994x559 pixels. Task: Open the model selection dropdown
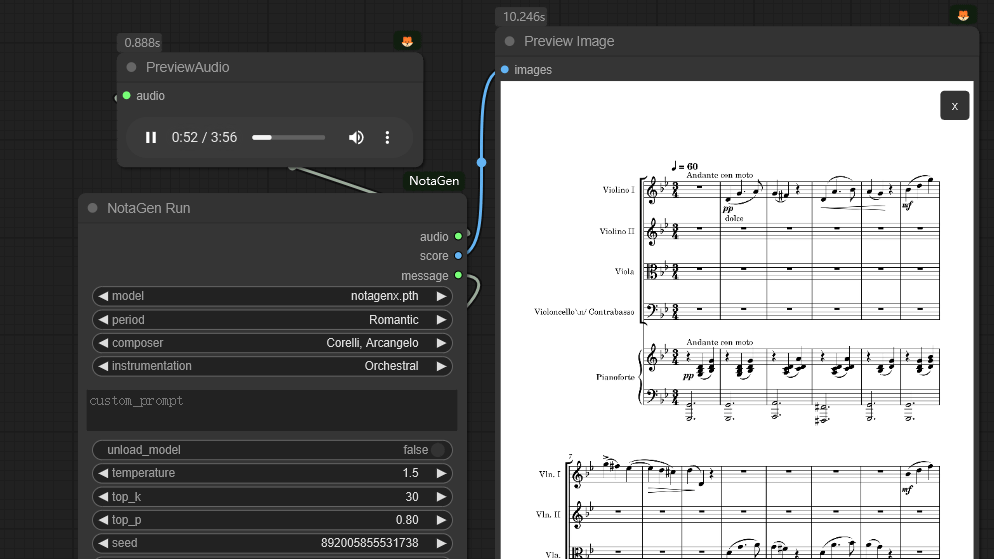click(272, 296)
